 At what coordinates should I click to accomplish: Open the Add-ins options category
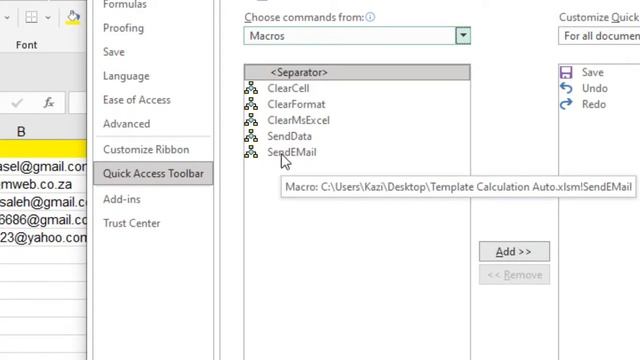click(122, 199)
